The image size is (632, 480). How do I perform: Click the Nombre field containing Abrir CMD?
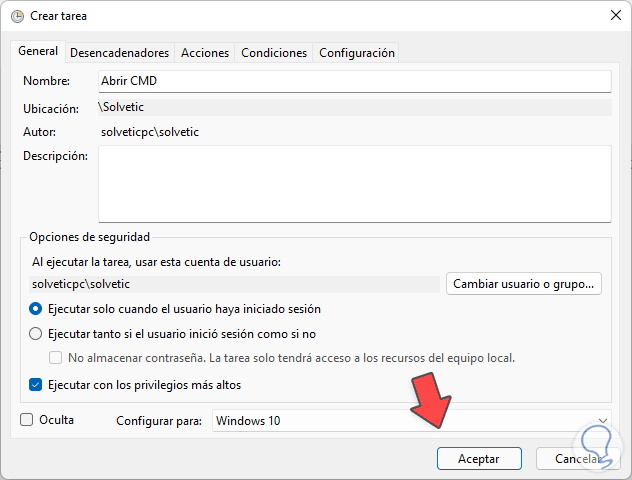tap(354, 81)
